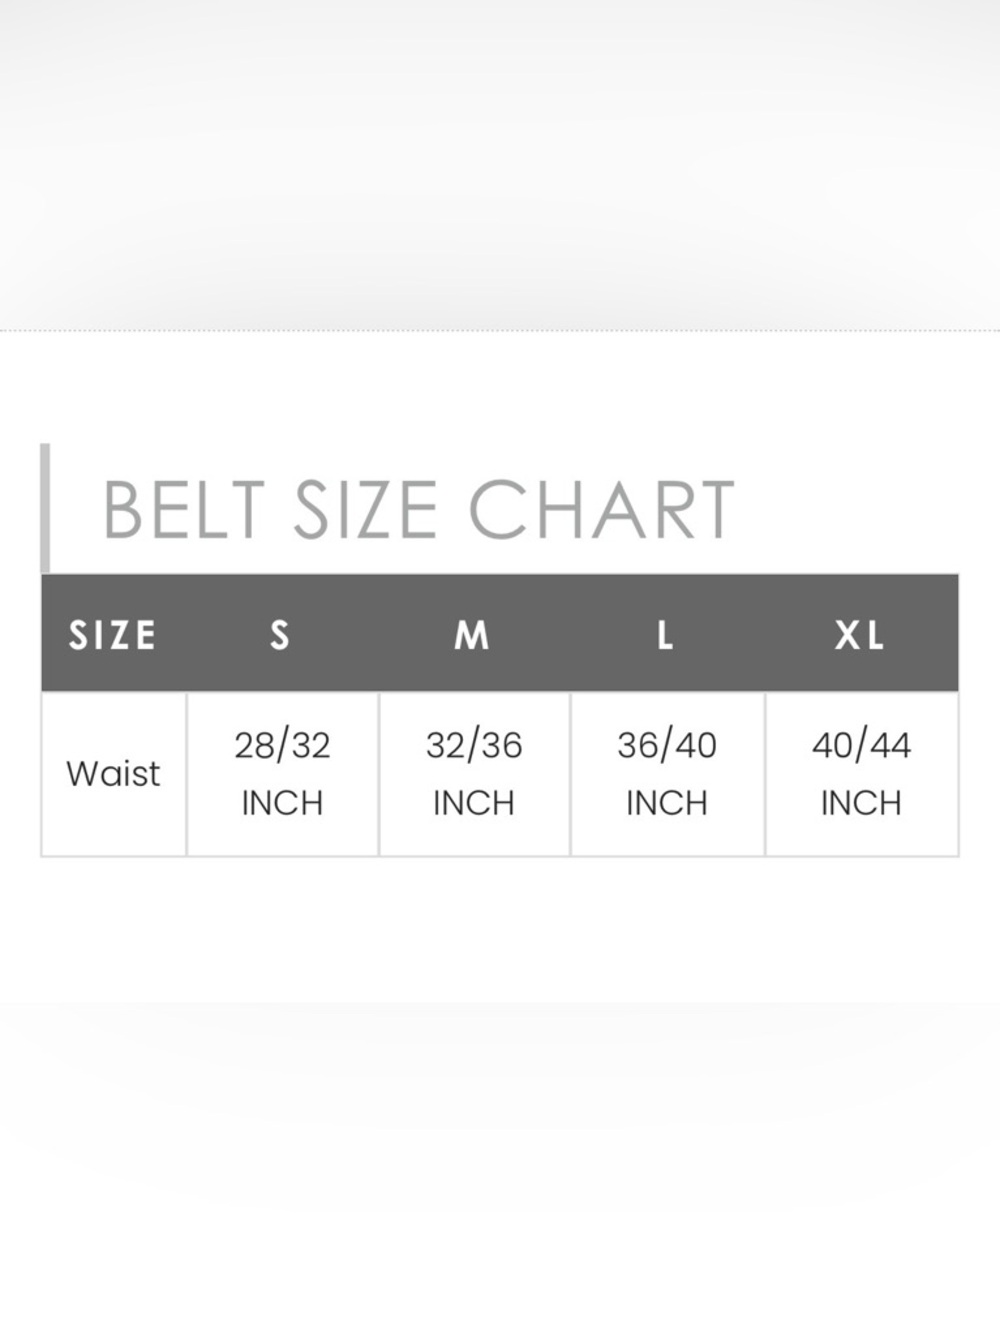Select the L size column header
1000x1332 pixels.
pyautogui.click(x=665, y=635)
